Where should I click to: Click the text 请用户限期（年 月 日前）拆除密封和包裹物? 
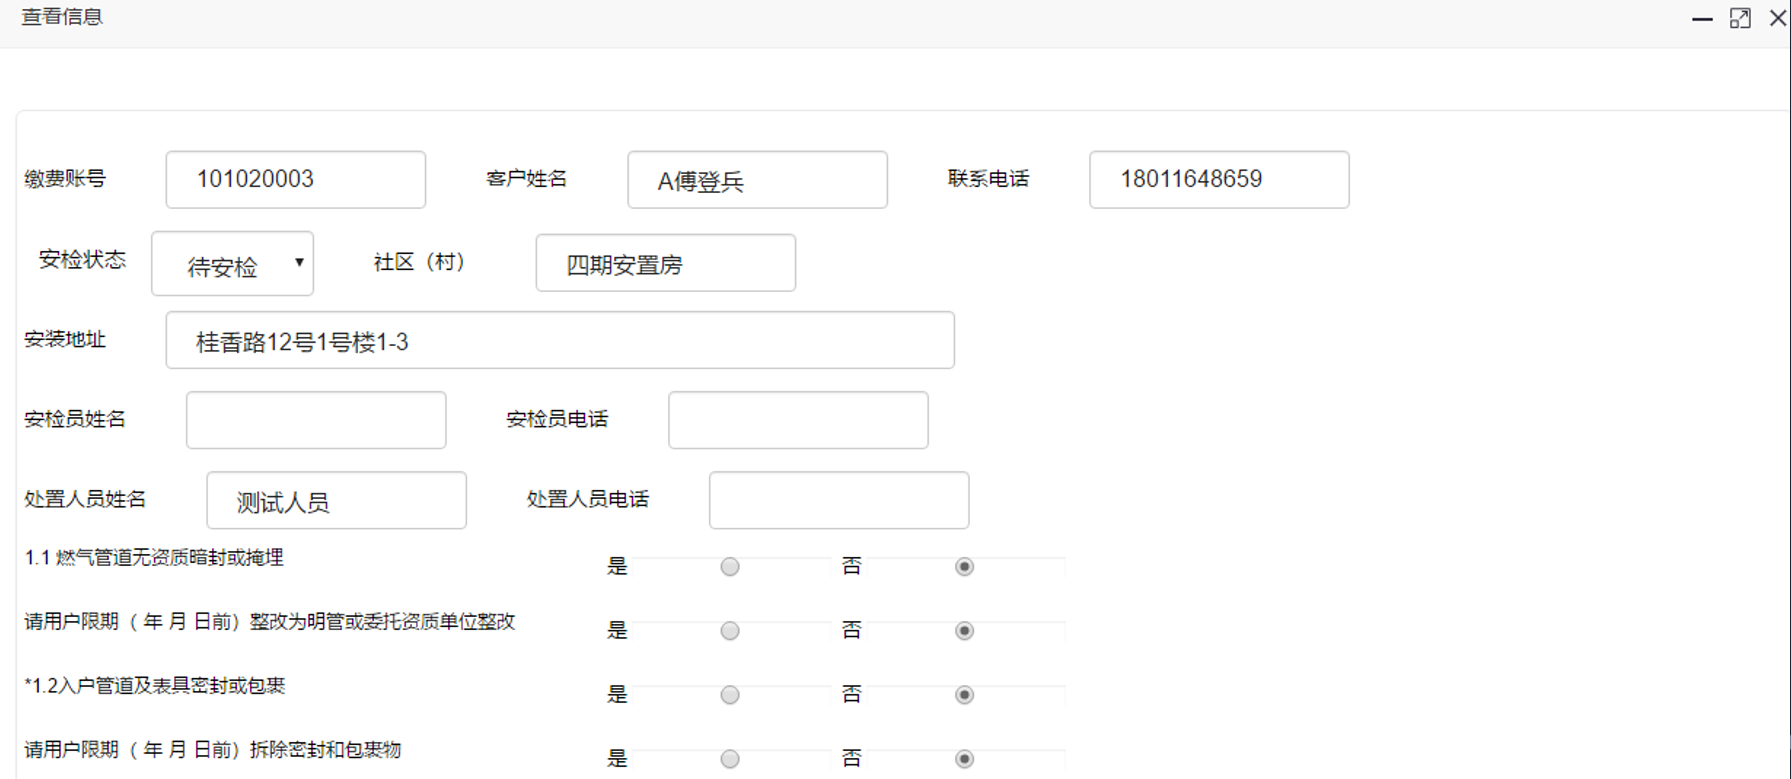point(213,750)
